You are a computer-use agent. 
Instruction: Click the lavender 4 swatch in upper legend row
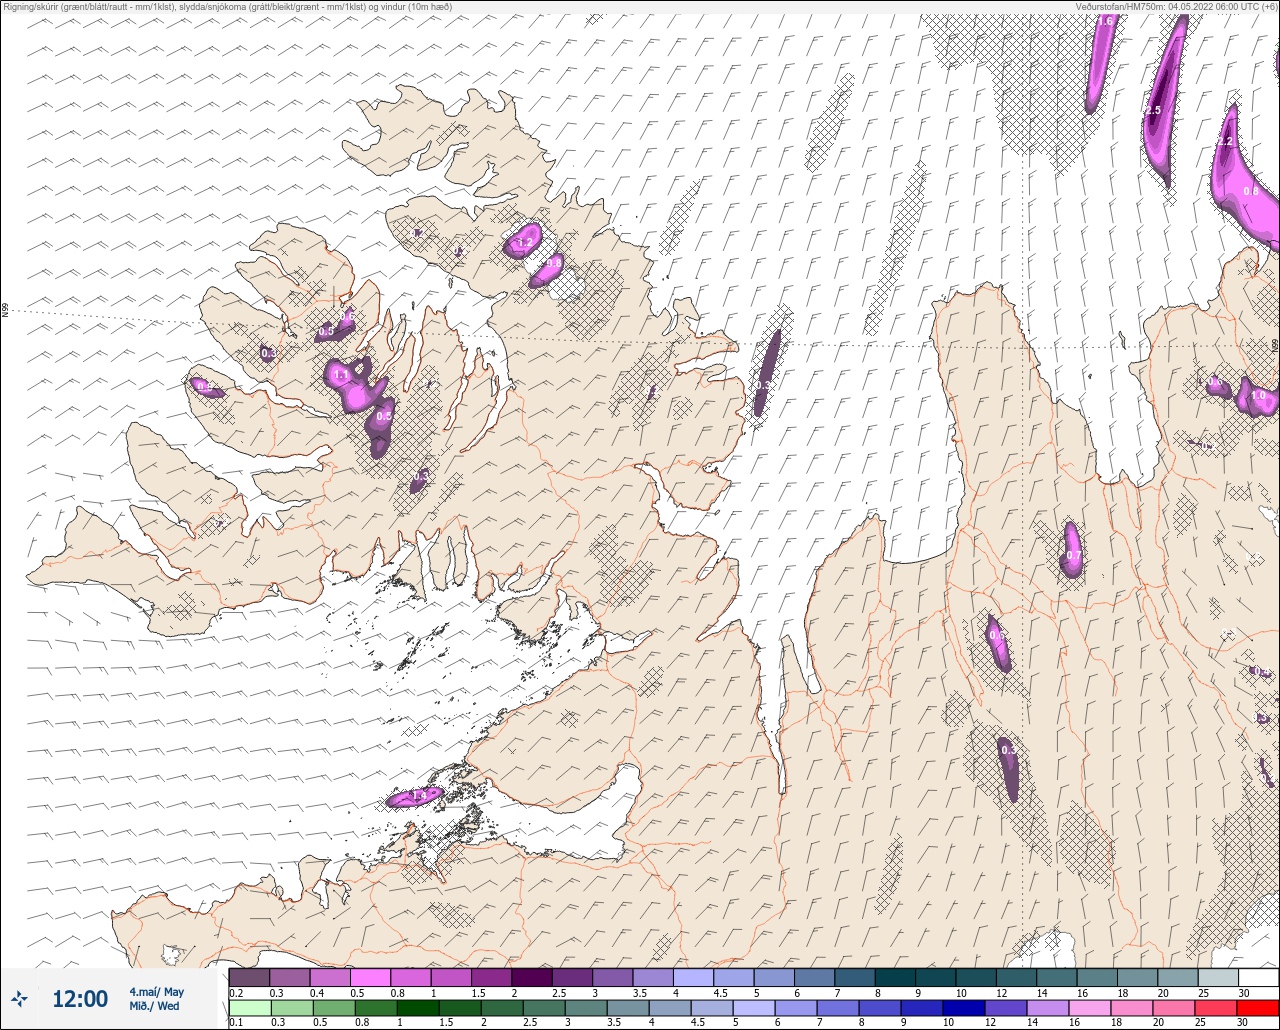[693, 978]
